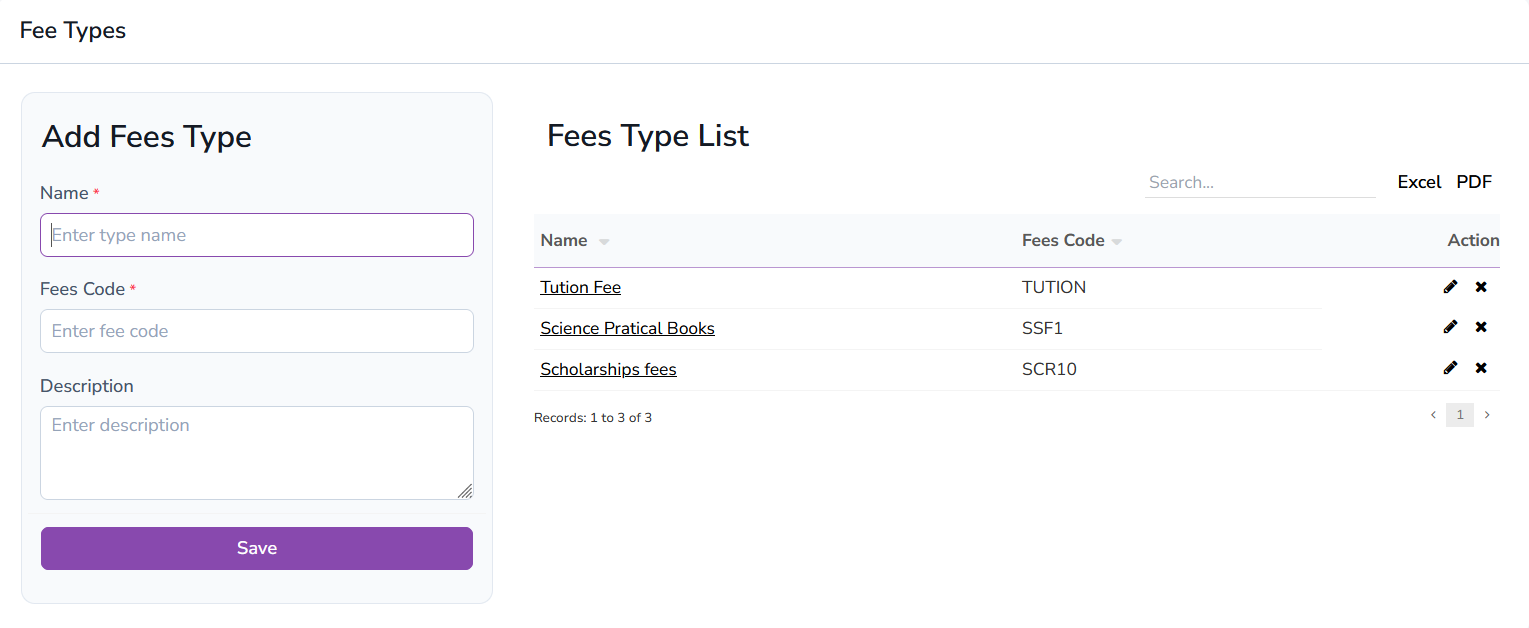Click the delete X for Science Pratical Books
Viewport: 1529px width, 628px height.
click(x=1482, y=327)
